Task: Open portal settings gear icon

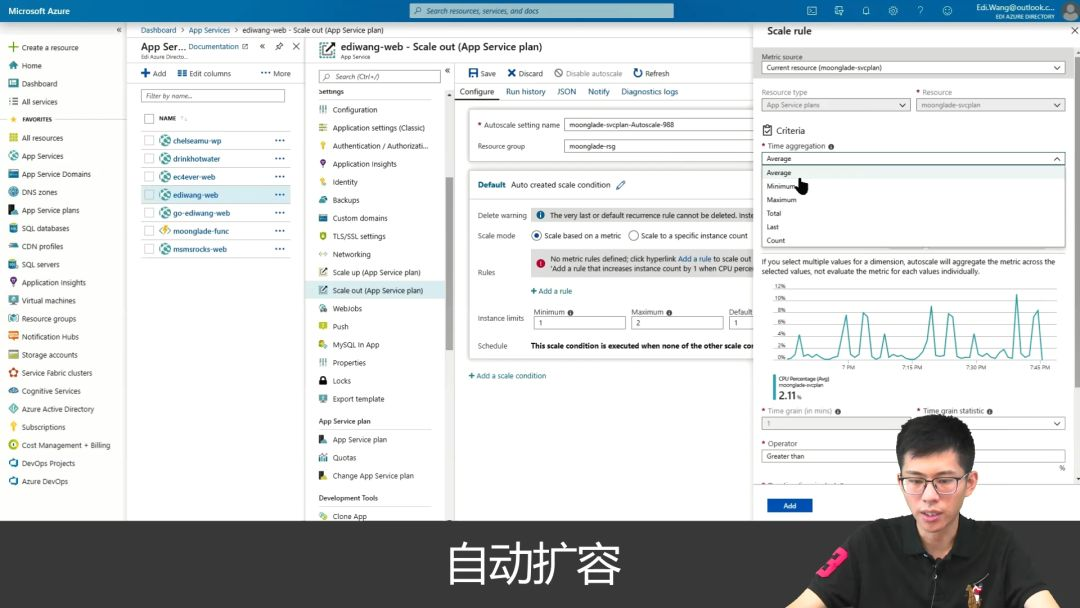Action: point(893,11)
